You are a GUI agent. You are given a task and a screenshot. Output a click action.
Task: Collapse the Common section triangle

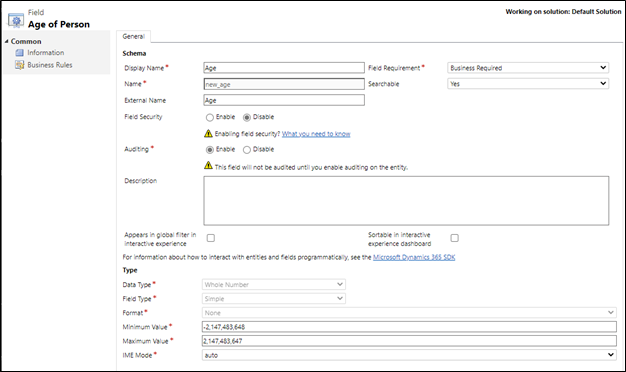[x=6, y=41]
